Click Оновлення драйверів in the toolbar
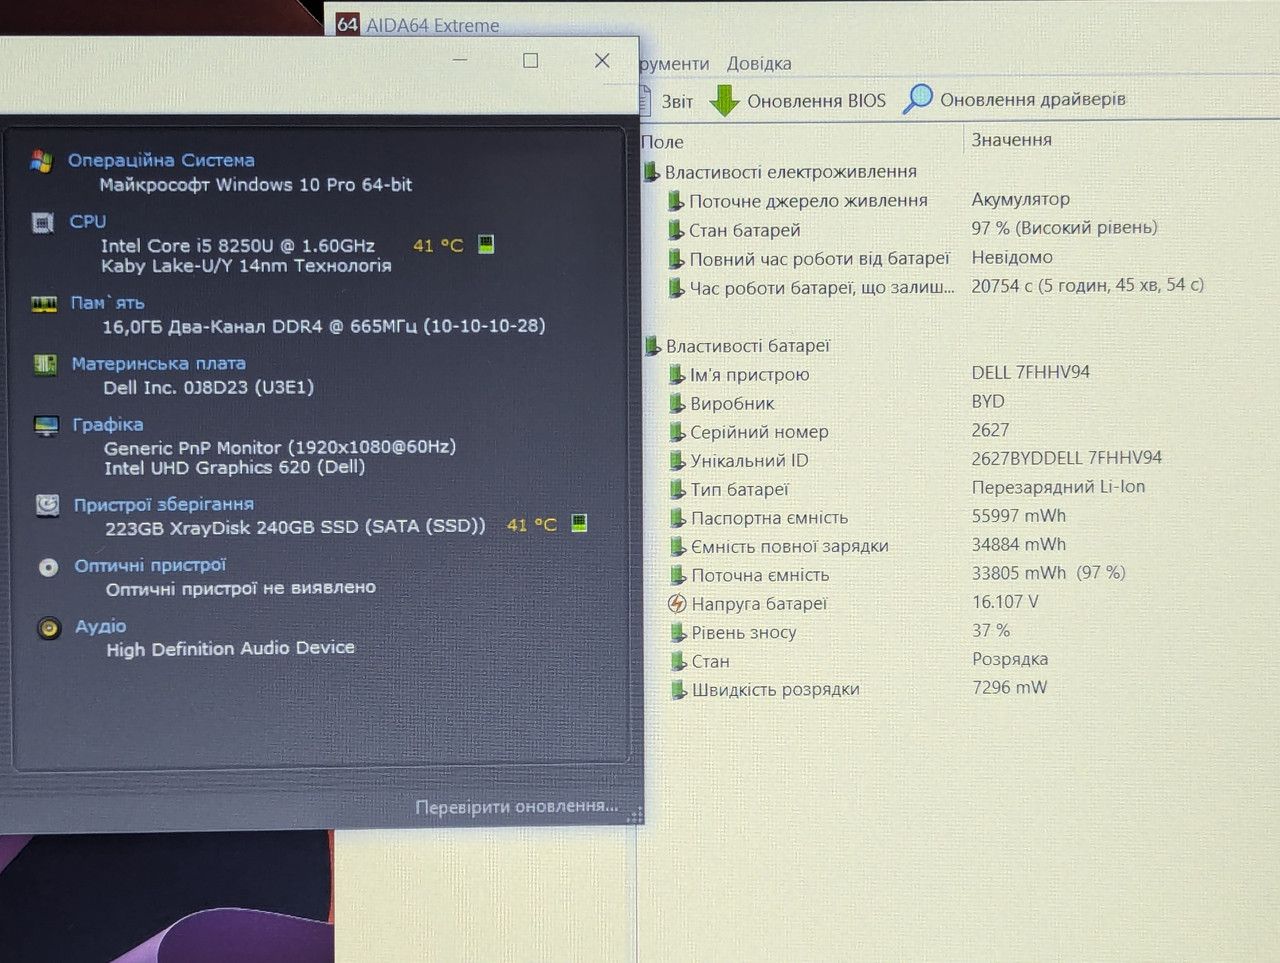Image resolution: width=1280 pixels, height=963 pixels. (x=1014, y=99)
